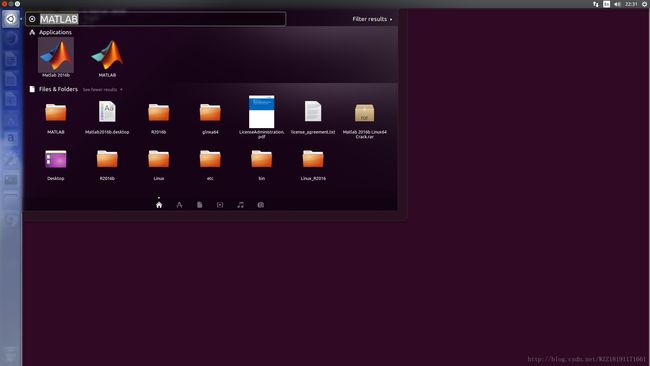Switch to the Files lens
This screenshot has width=650, height=366.
click(199, 205)
